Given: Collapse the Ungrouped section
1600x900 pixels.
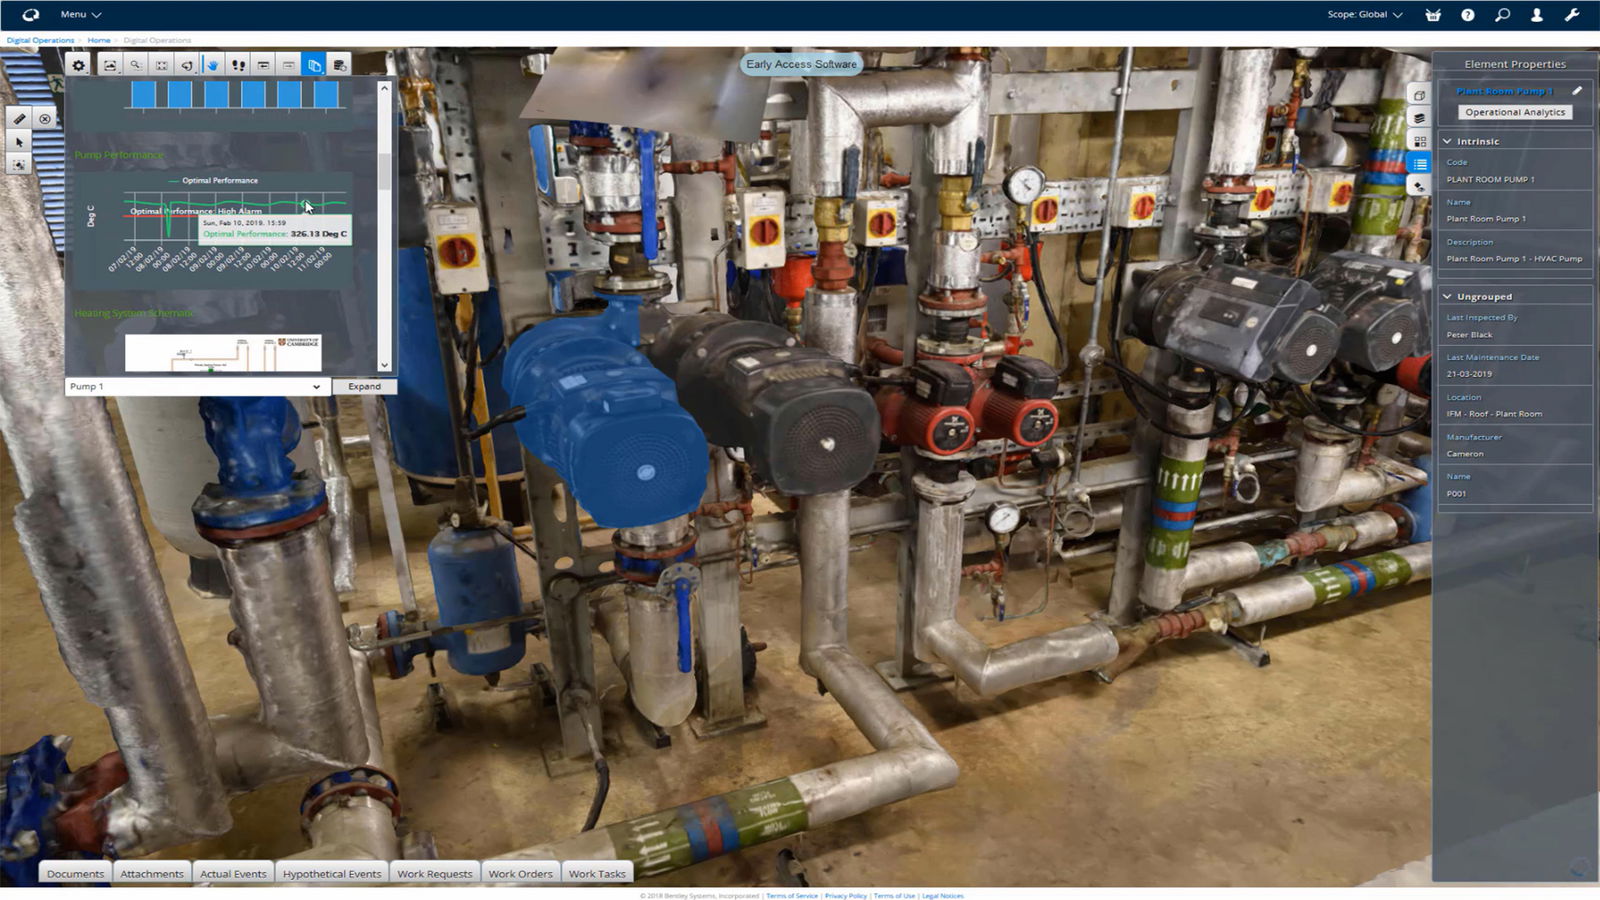Looking at the screenshot, I should (1448, 296).
